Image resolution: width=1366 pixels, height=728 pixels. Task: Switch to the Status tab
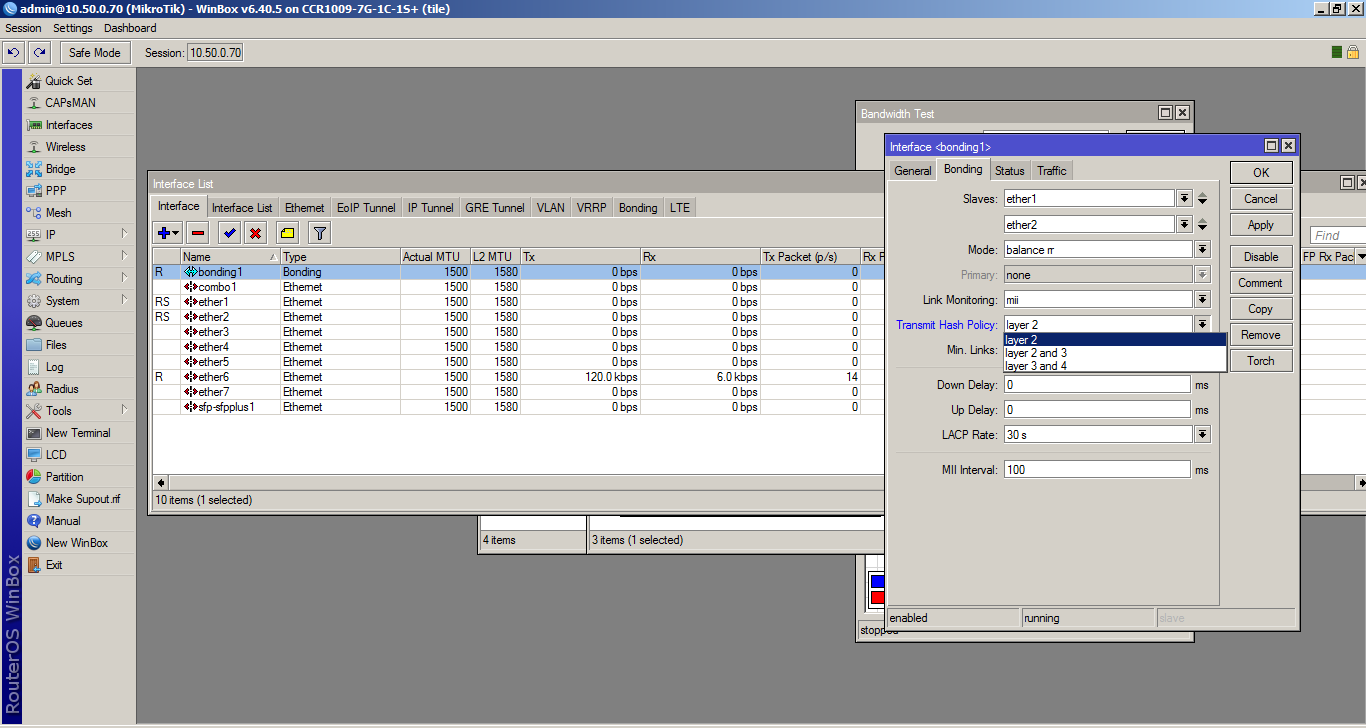(x=1009, y=171)
